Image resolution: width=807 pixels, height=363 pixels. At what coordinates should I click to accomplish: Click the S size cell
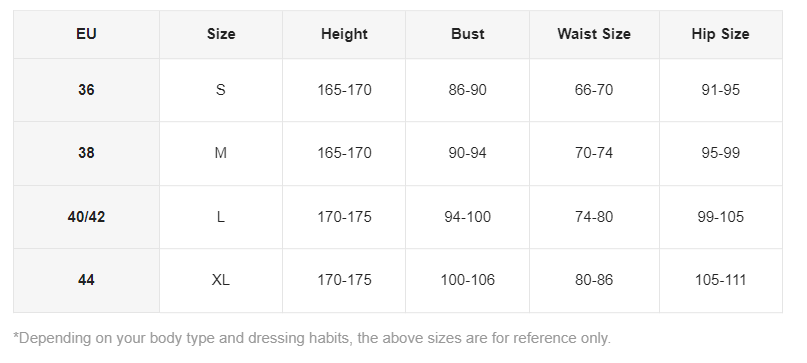tap(221, 90)
